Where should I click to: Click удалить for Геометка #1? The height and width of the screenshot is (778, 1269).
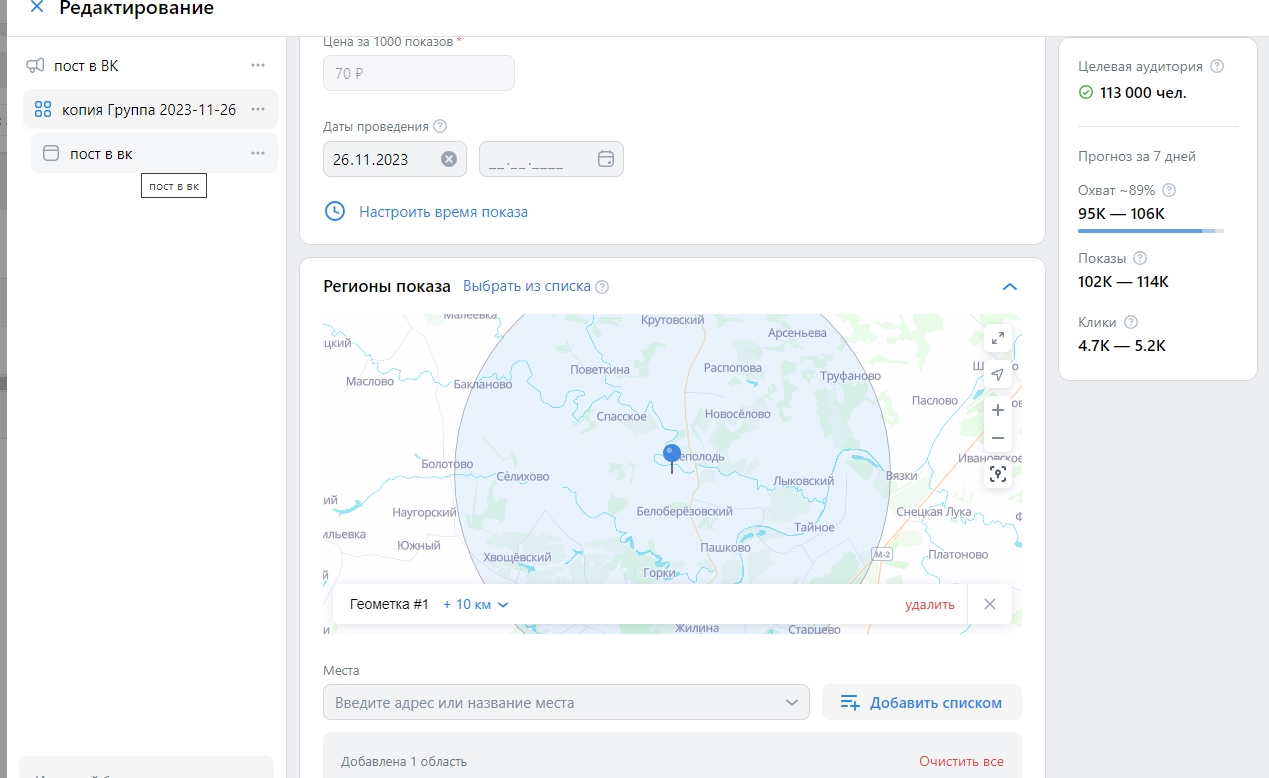pos(930,604)
